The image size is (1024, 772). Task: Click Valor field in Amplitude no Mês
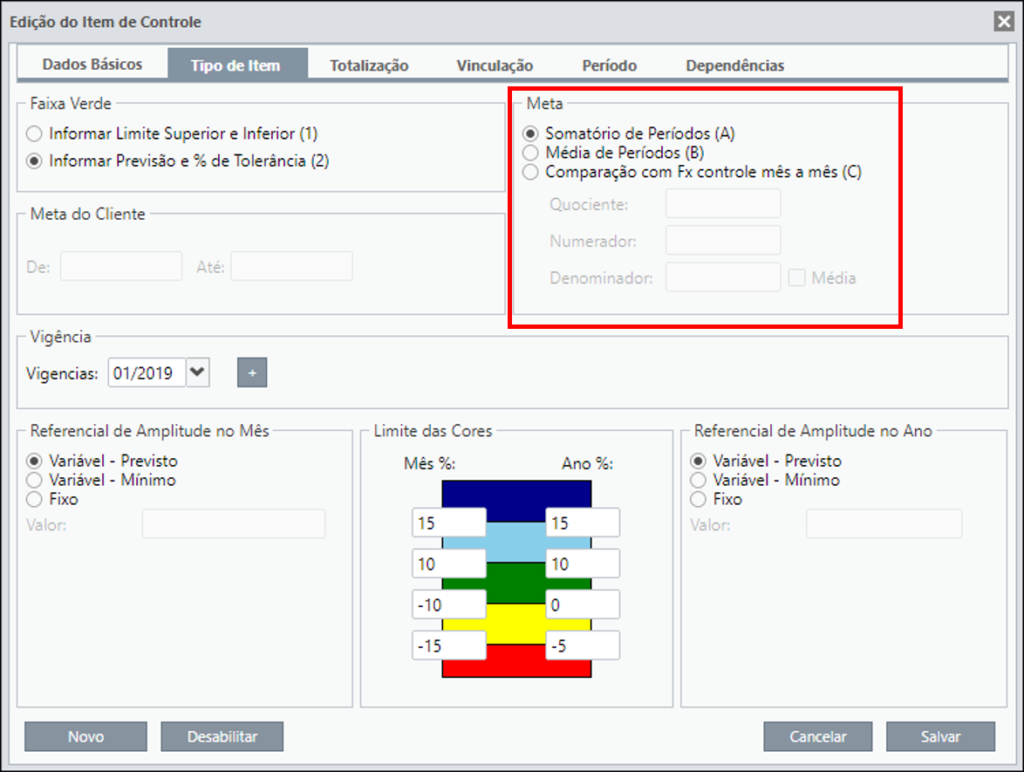coord(234,524)
